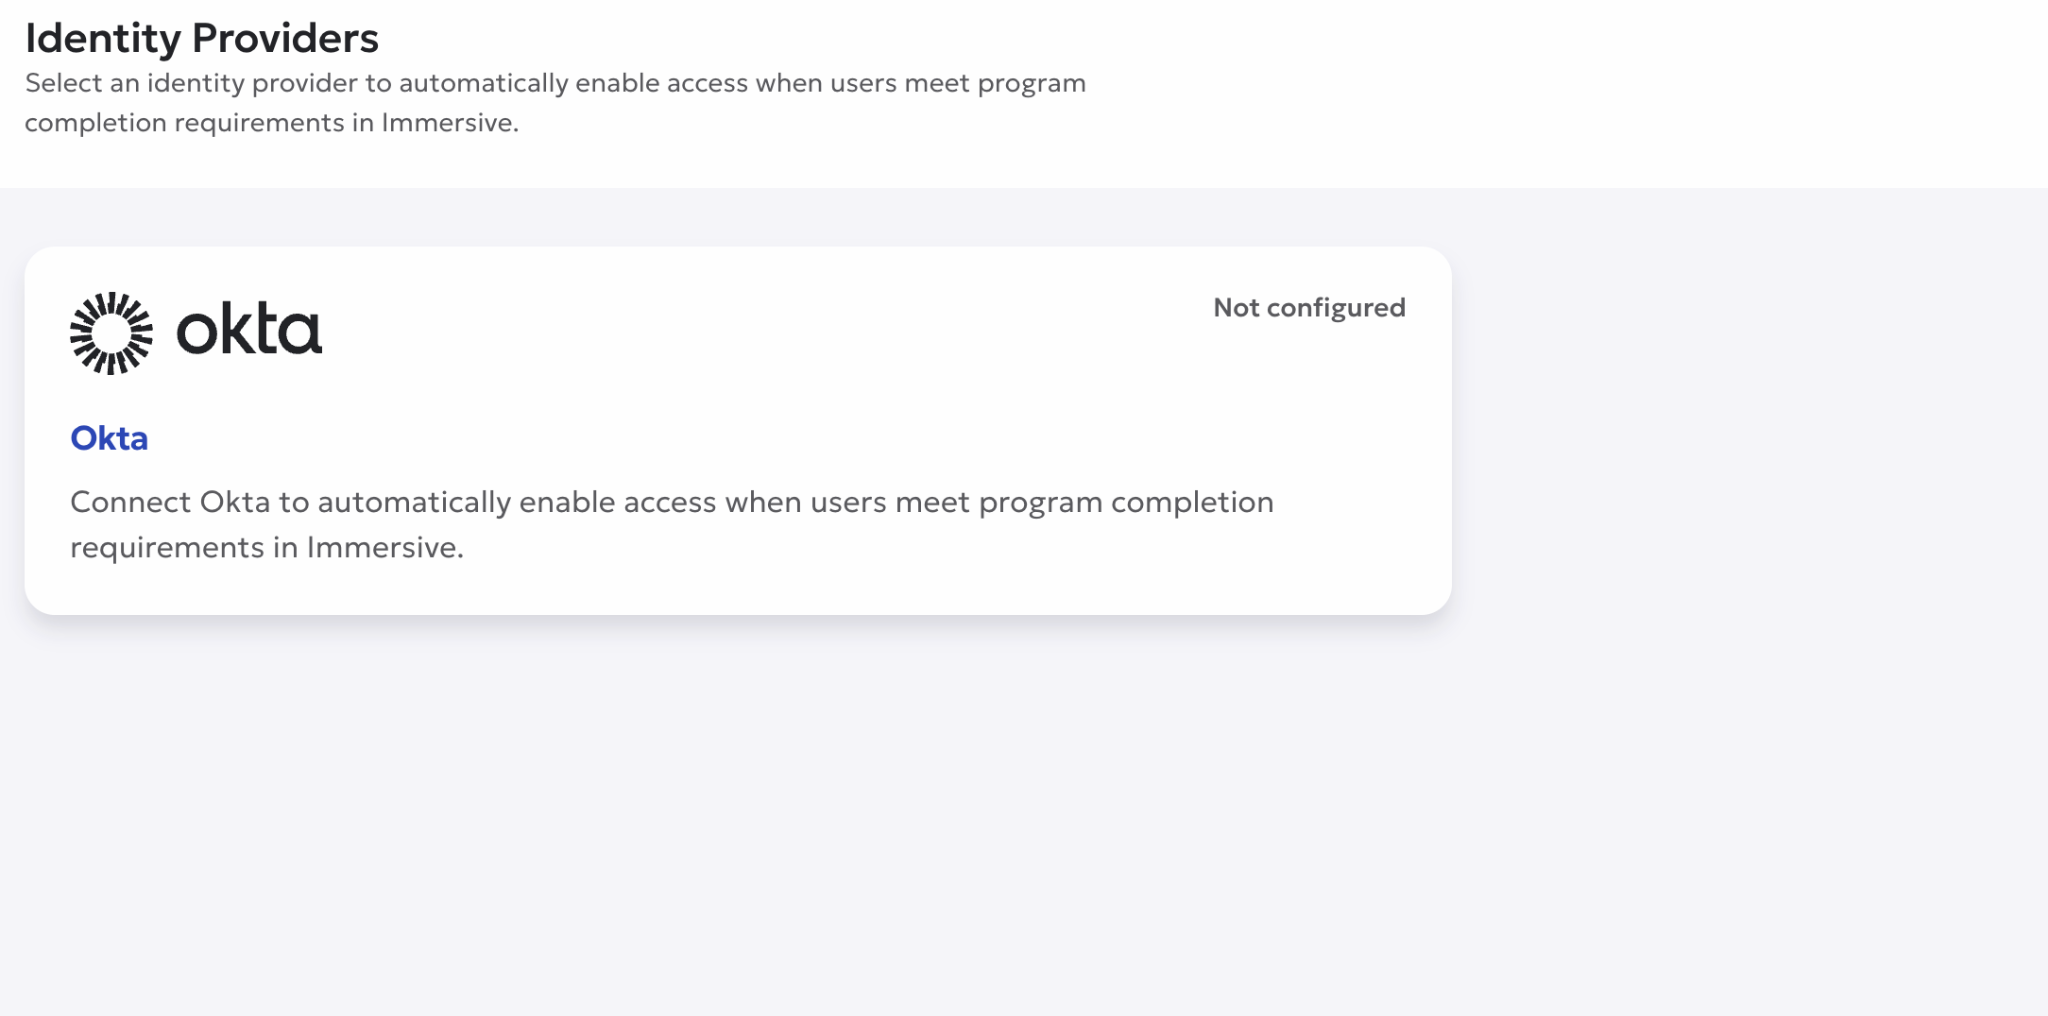2048x1016 pixels.
Task: Click the Identity Providers page heading
Action: click(x=202, y=38)
